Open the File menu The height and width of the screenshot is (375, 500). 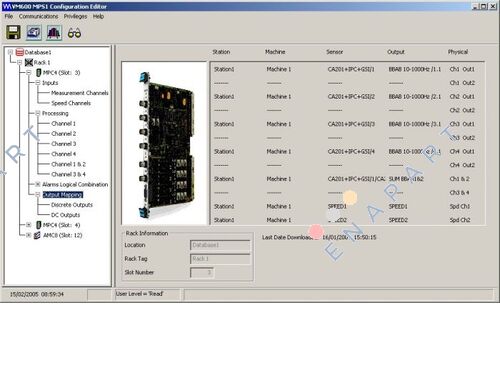point(9,16)
